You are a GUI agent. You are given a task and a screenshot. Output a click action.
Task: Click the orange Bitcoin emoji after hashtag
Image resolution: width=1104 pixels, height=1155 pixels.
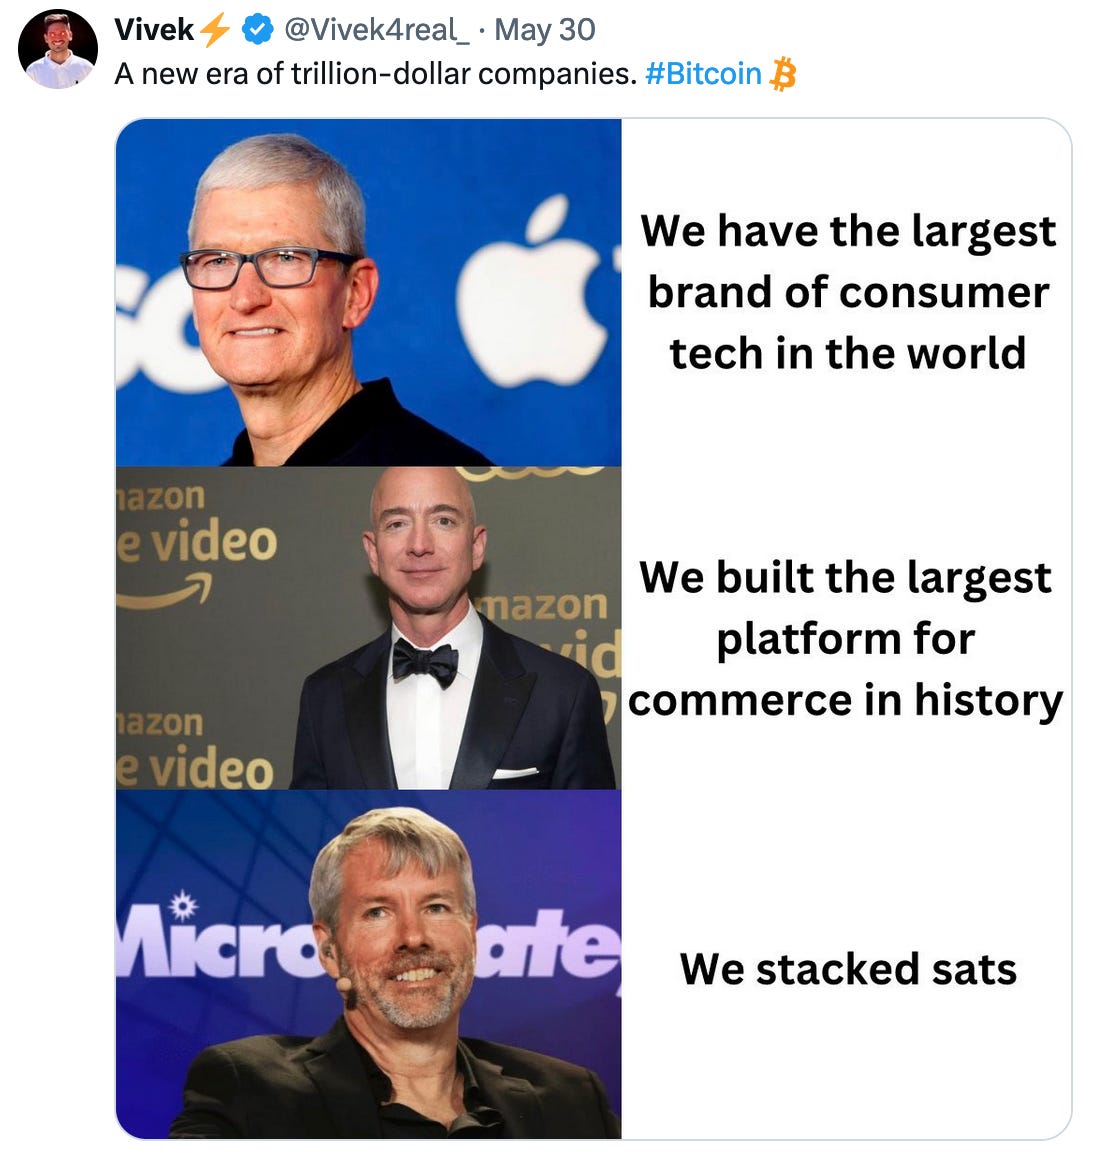tap(783, 74)
